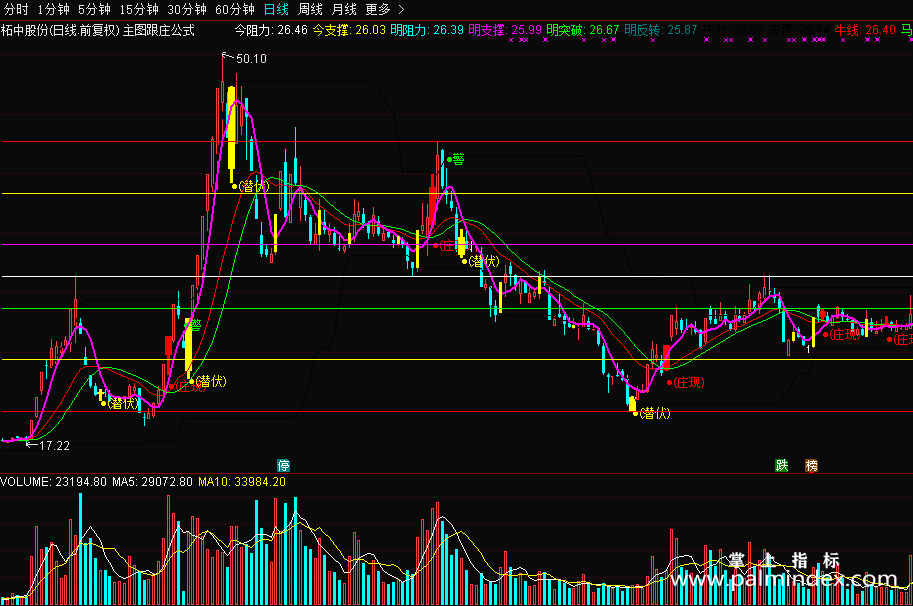Select the 1分钟 period tab
The width and height of the screenshot is (913, 606).
(x=54, y=9)
